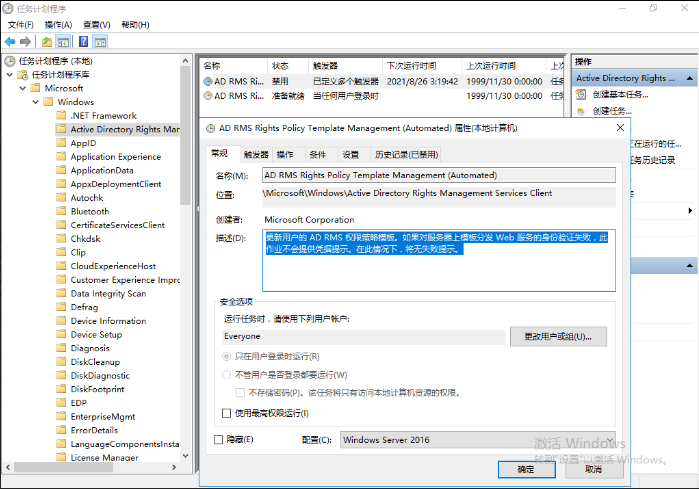699x489 pixels.
Task: Switch to the 历史记录(已禁用) tab
Action: [407, 155]
